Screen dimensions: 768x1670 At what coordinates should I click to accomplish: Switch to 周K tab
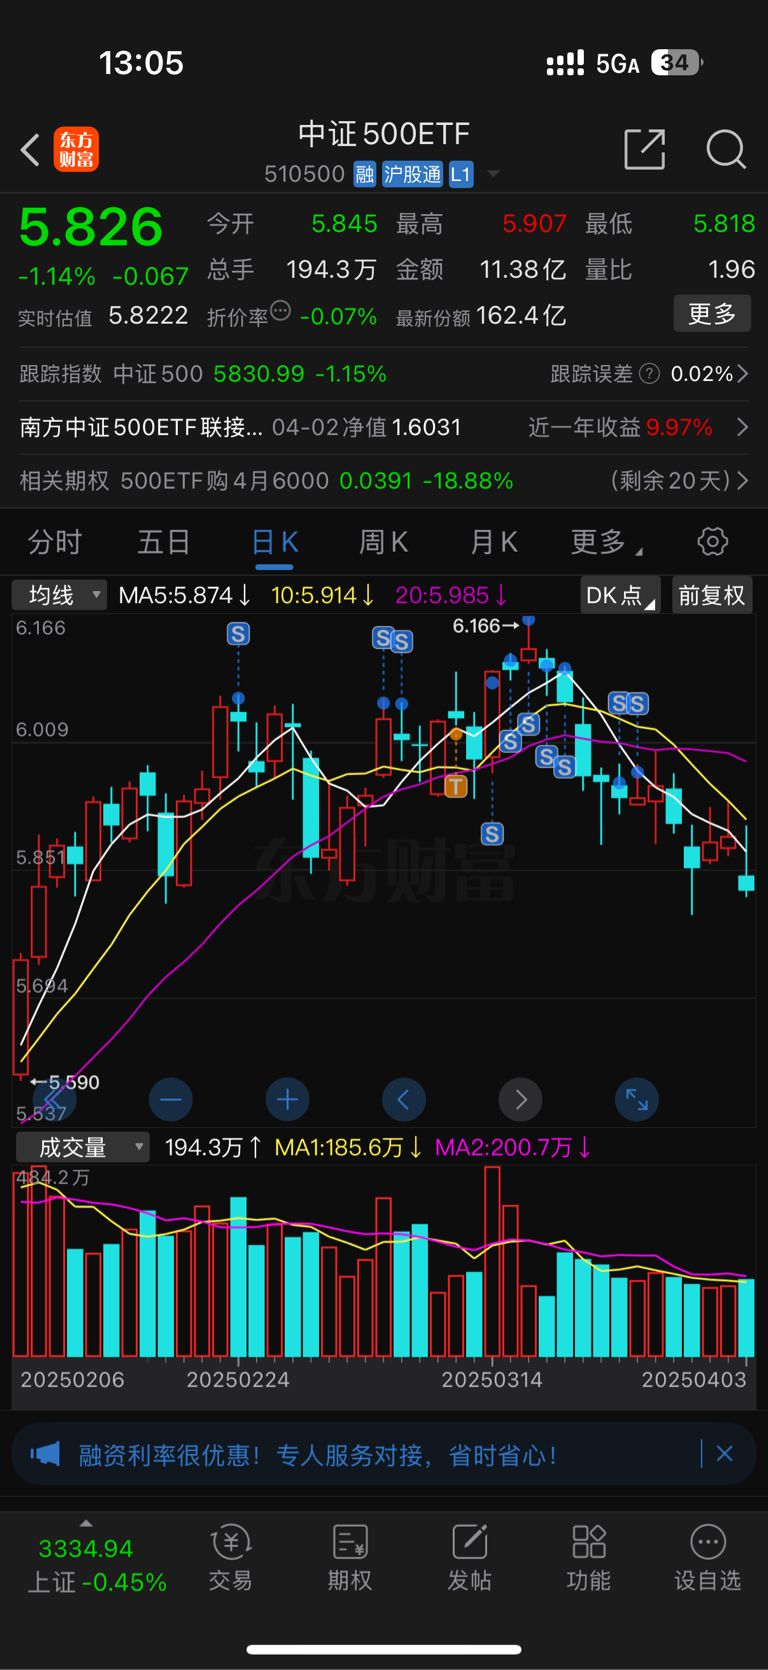coord(384,542)
